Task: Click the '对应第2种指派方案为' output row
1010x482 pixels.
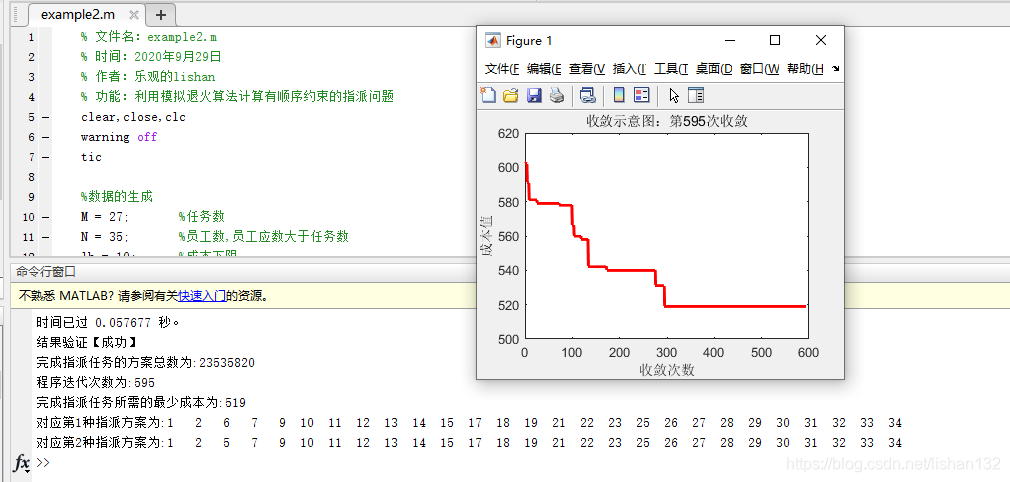Action: (469, 443)
